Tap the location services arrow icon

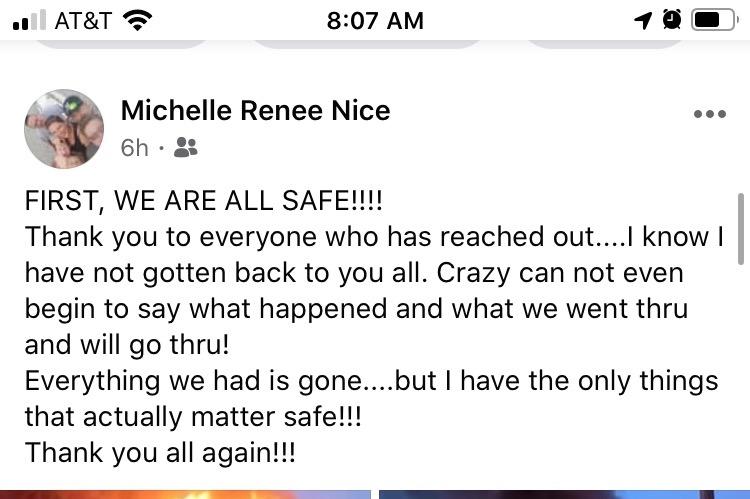pos(643,20)
